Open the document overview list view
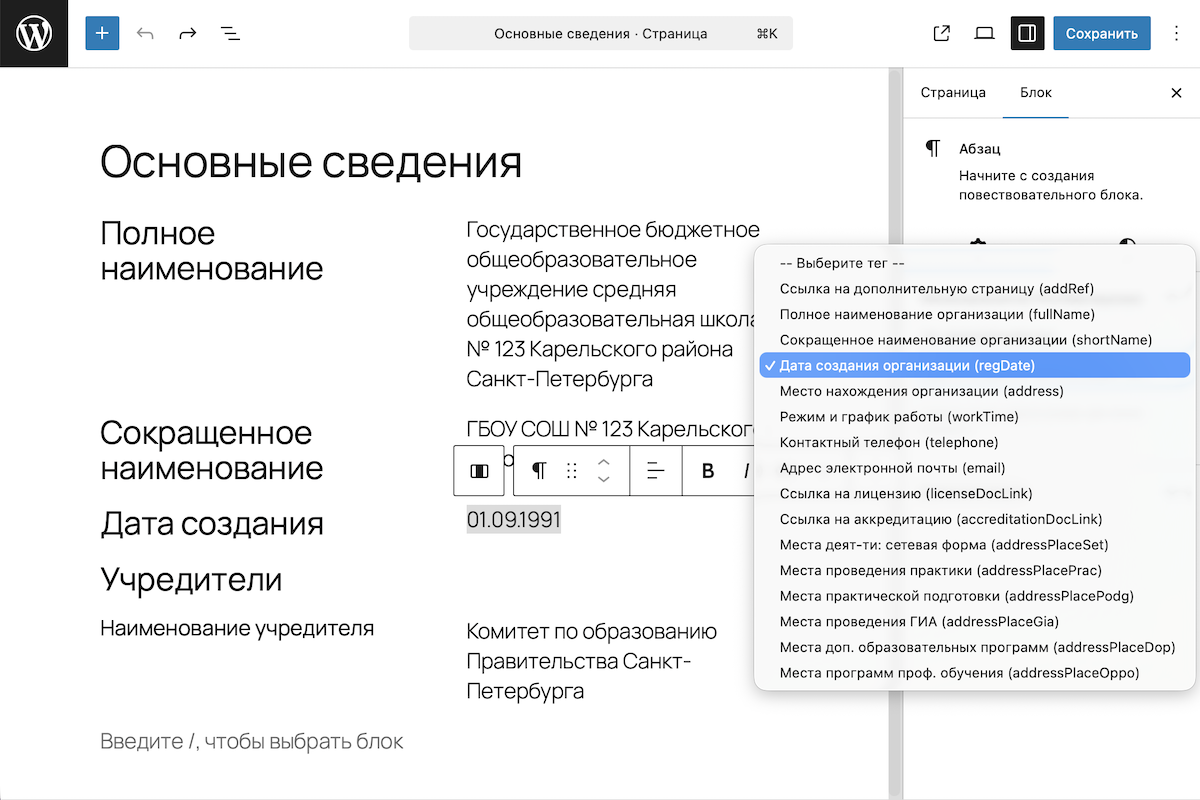Screen dimensions: 1200x800 click(231, 34)
